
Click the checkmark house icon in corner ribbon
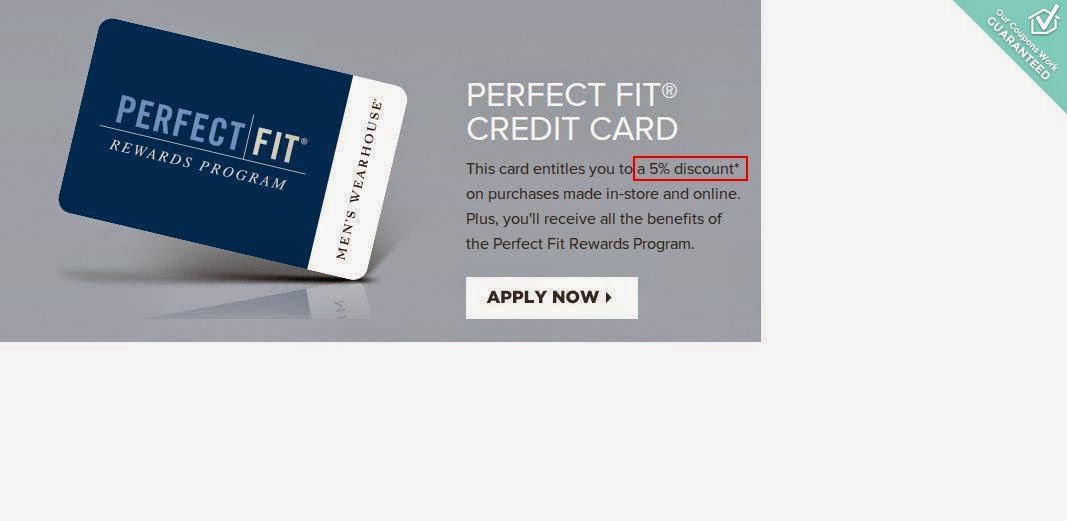tap(1043, 20)
